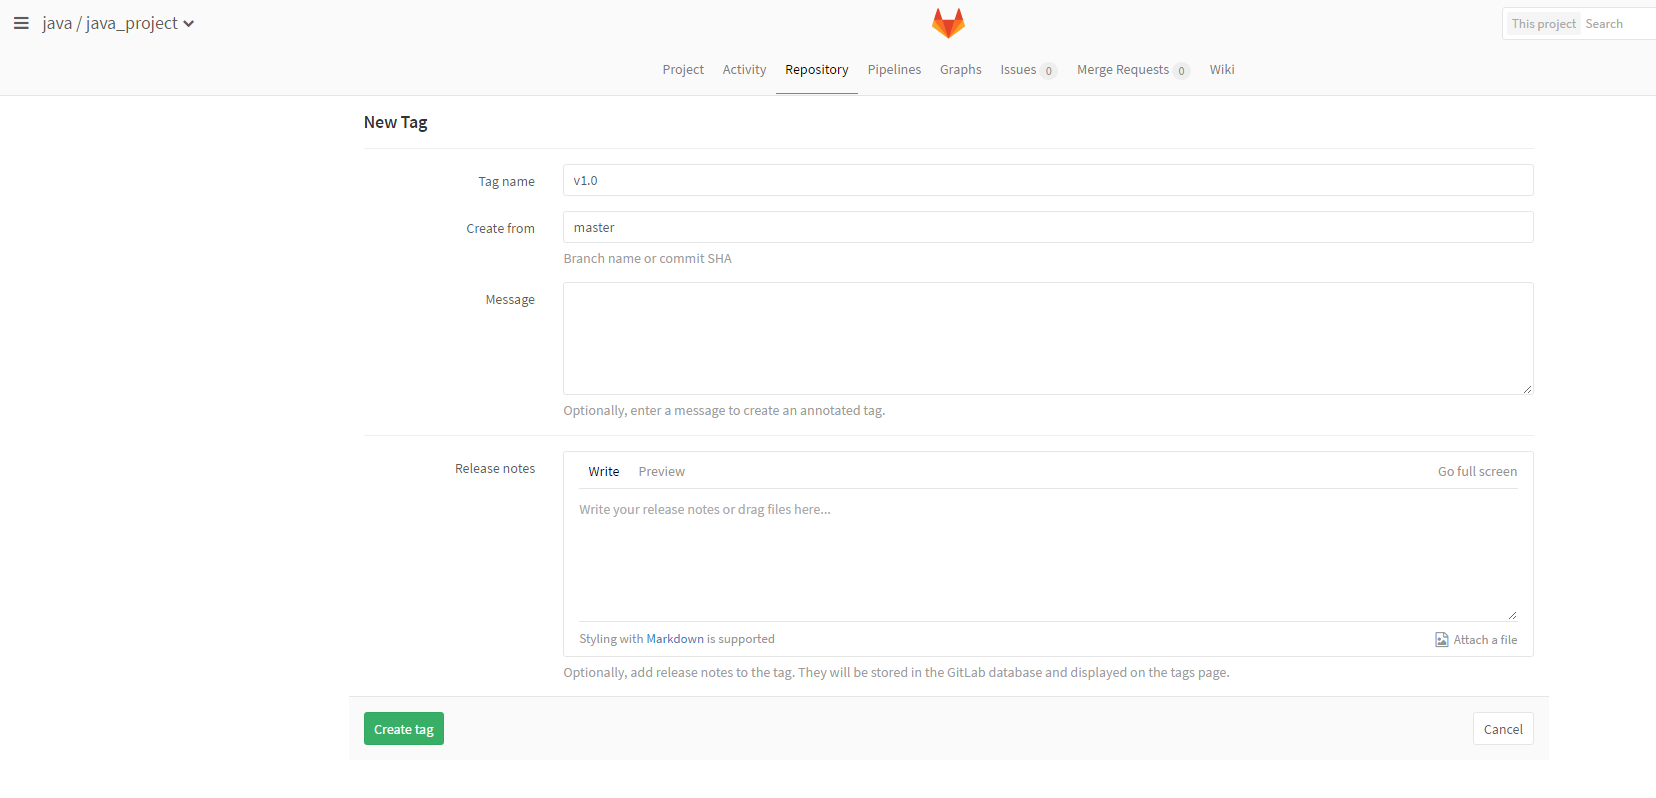Click the project Search box

[x=1615, y=24]
